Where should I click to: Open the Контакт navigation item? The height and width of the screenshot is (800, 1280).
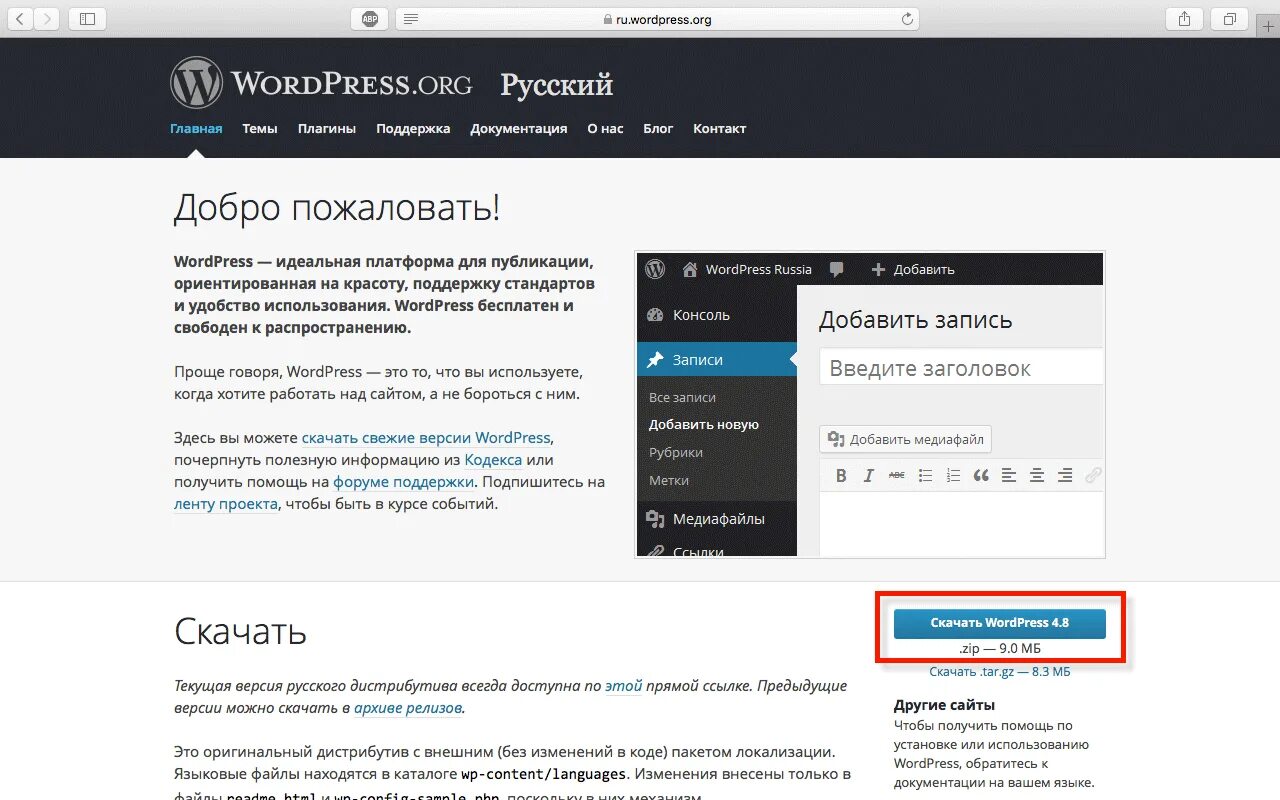click(720, 128)
